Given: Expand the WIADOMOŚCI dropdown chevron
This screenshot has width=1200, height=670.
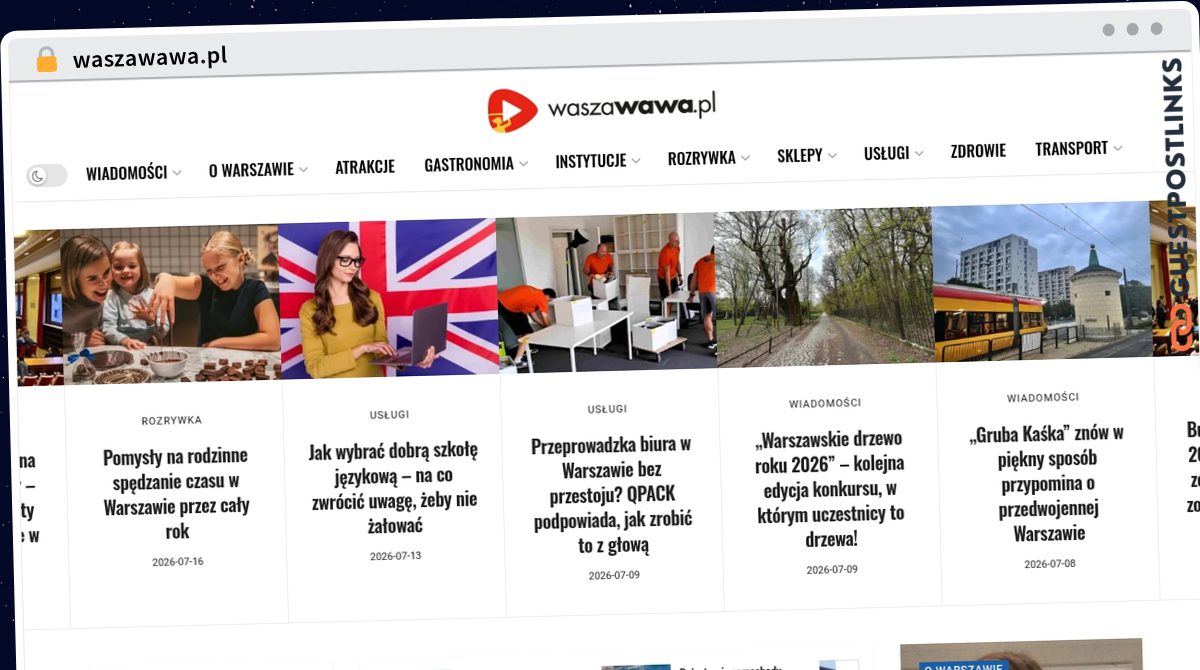Looking at the screenshot, I should pyautogui.click(x=177, y=173).
